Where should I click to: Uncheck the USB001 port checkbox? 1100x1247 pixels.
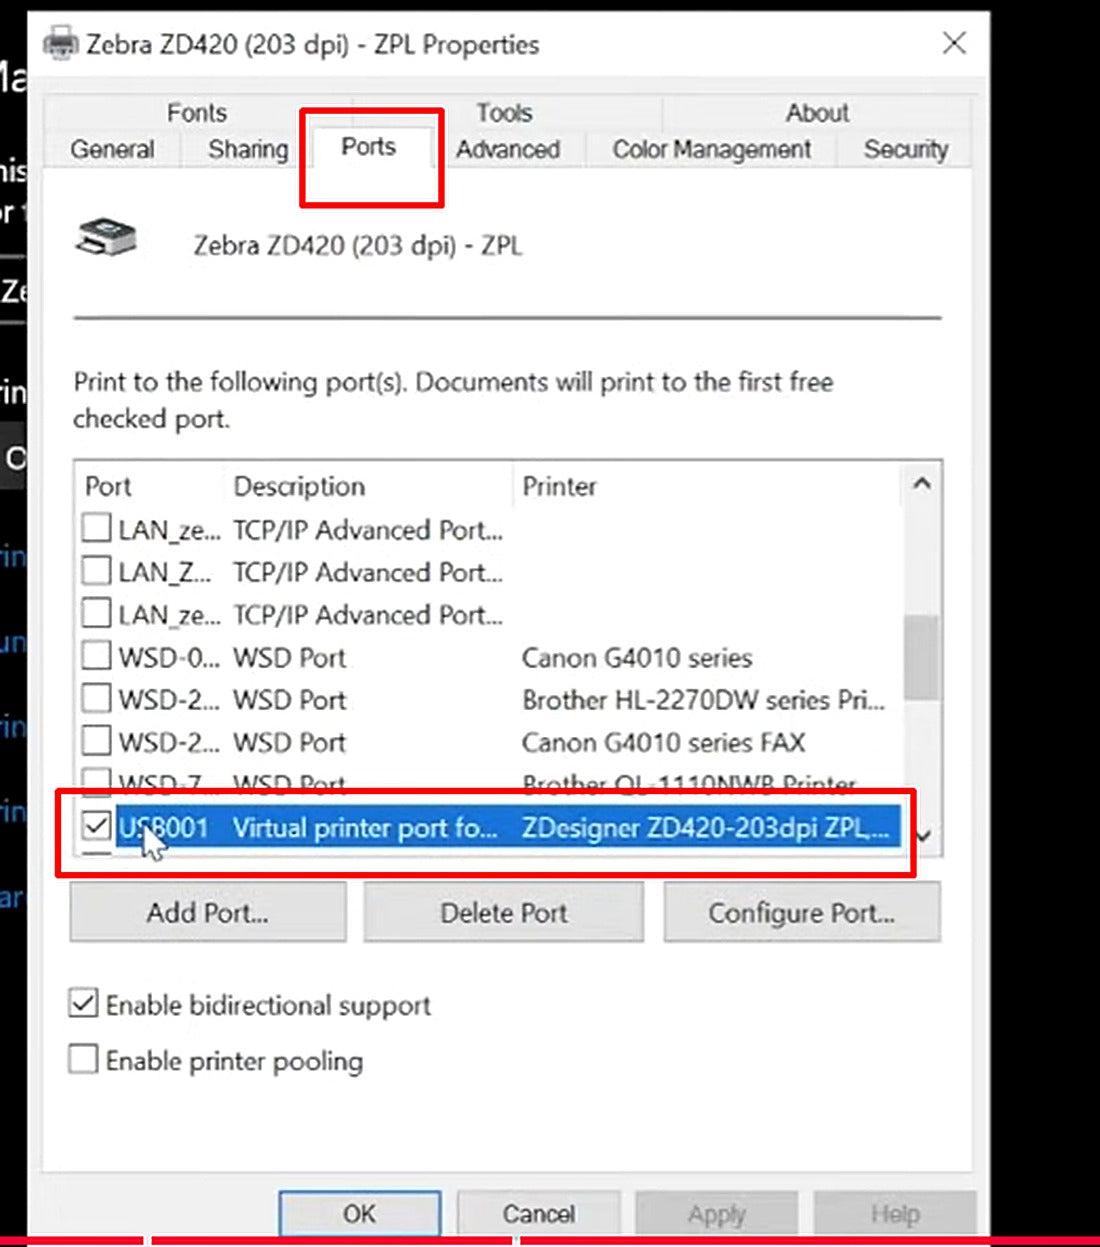click(96, 825)
